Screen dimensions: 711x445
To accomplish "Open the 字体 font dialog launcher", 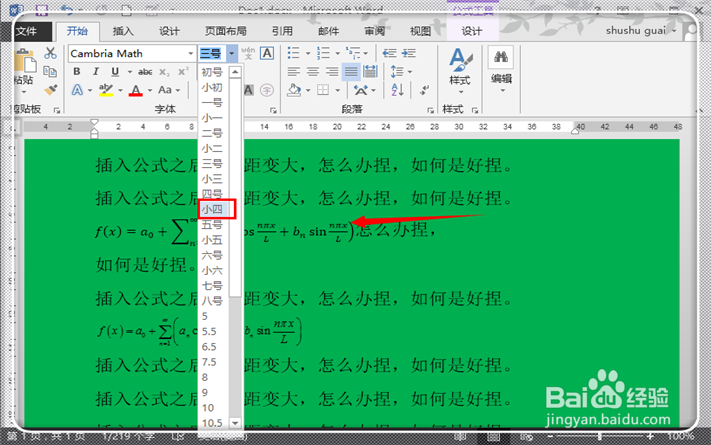I will pos(273,110).
